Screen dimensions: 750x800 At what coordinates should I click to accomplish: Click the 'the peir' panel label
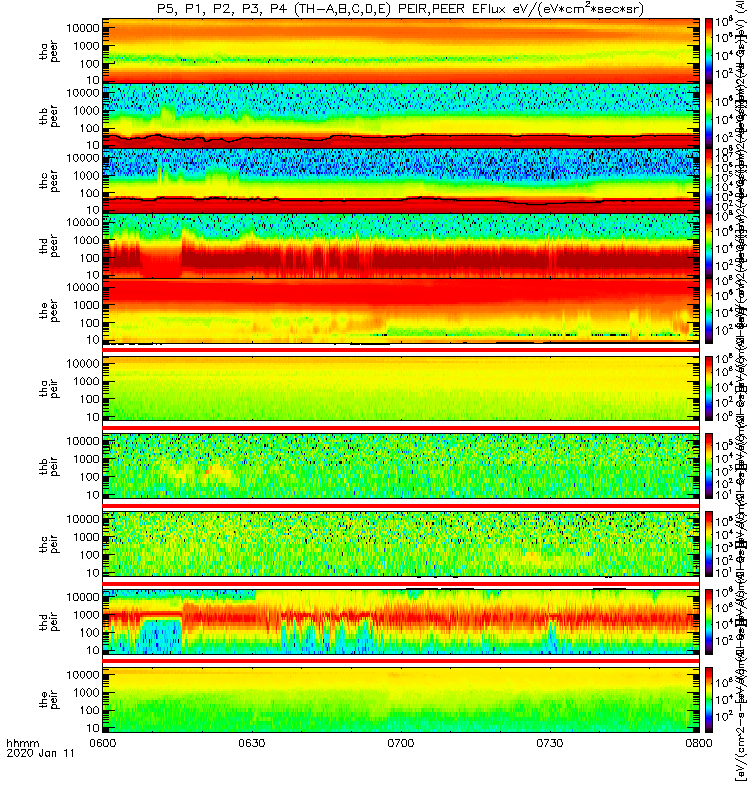coord(49,699)
